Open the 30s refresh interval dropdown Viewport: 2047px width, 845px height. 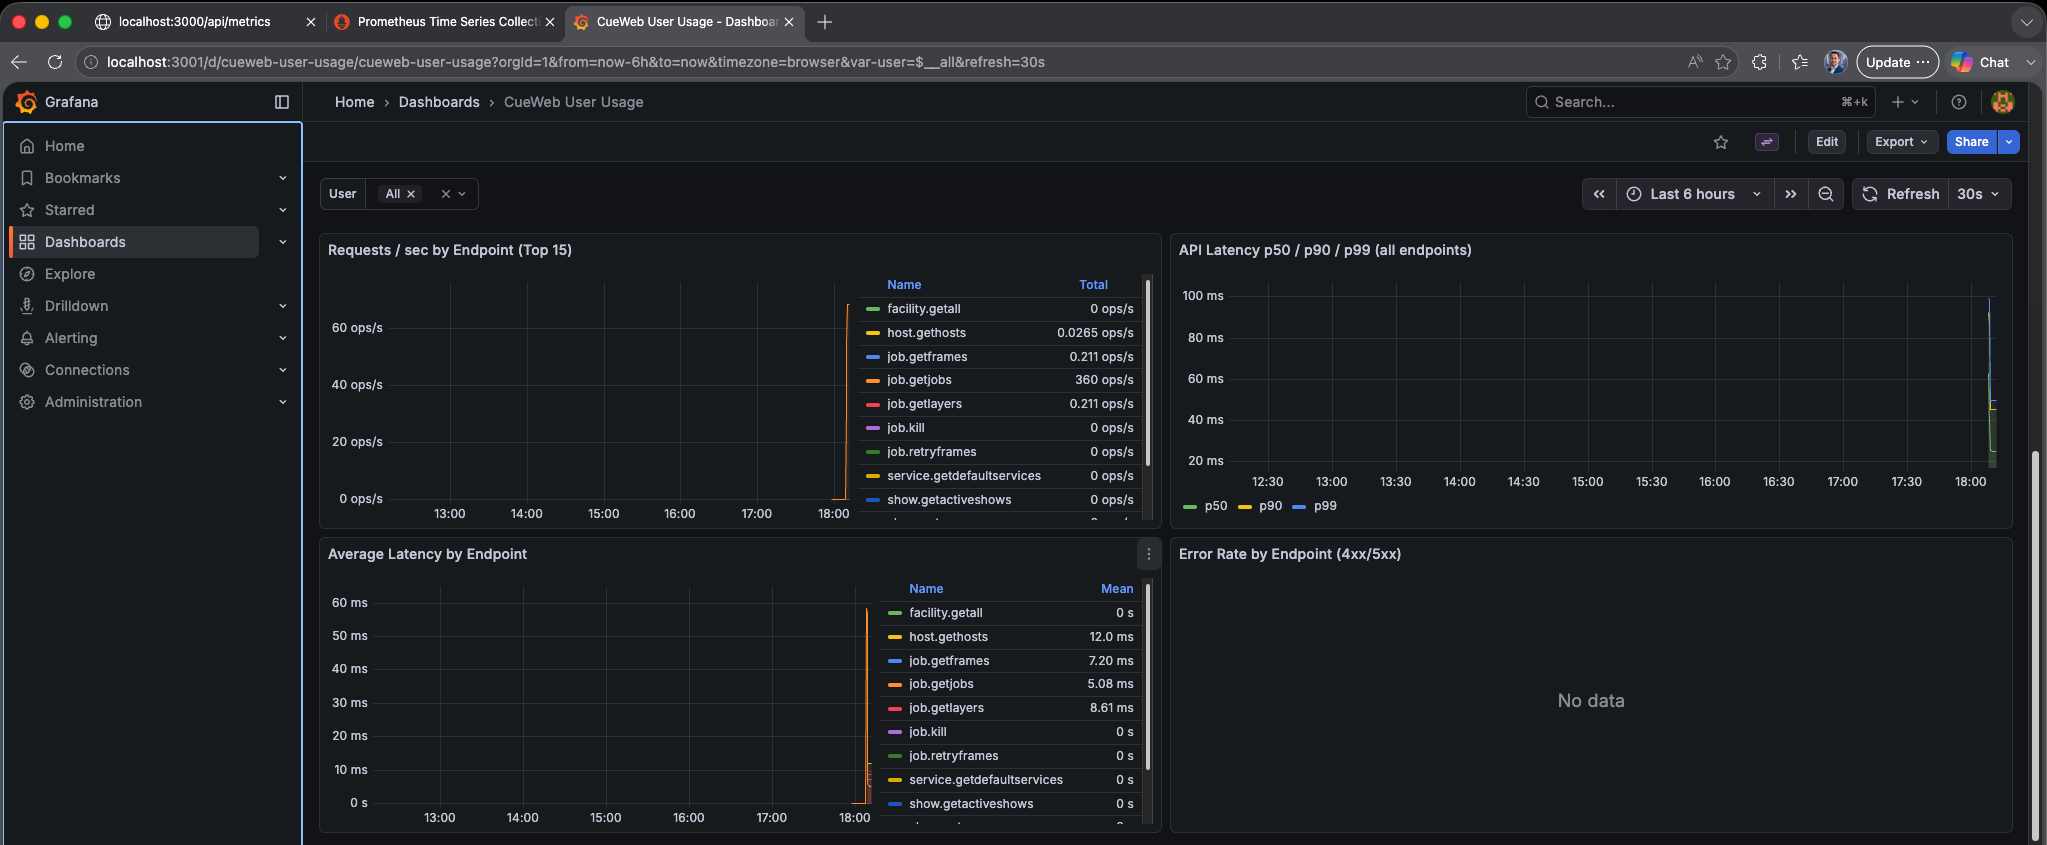coord(1979,194)
